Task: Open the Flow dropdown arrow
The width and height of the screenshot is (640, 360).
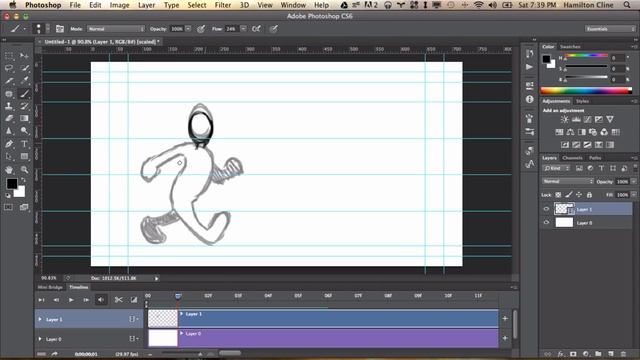Action: [243, 29]
